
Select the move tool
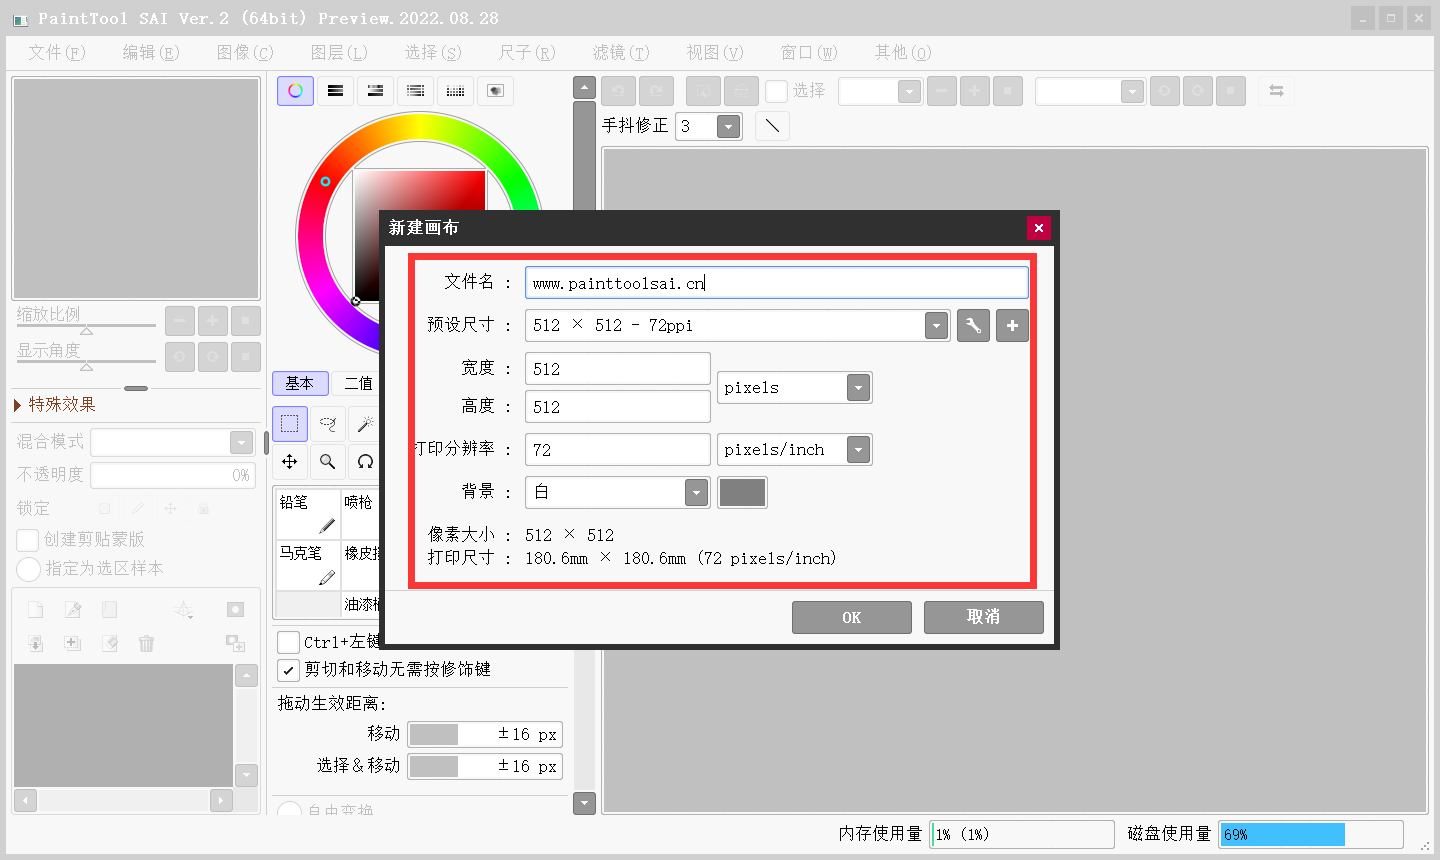(x=289, y=461)
